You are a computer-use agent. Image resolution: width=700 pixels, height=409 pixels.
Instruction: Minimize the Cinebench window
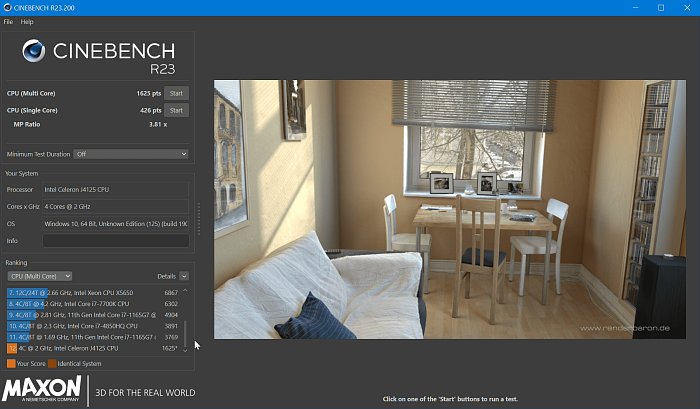636,8
